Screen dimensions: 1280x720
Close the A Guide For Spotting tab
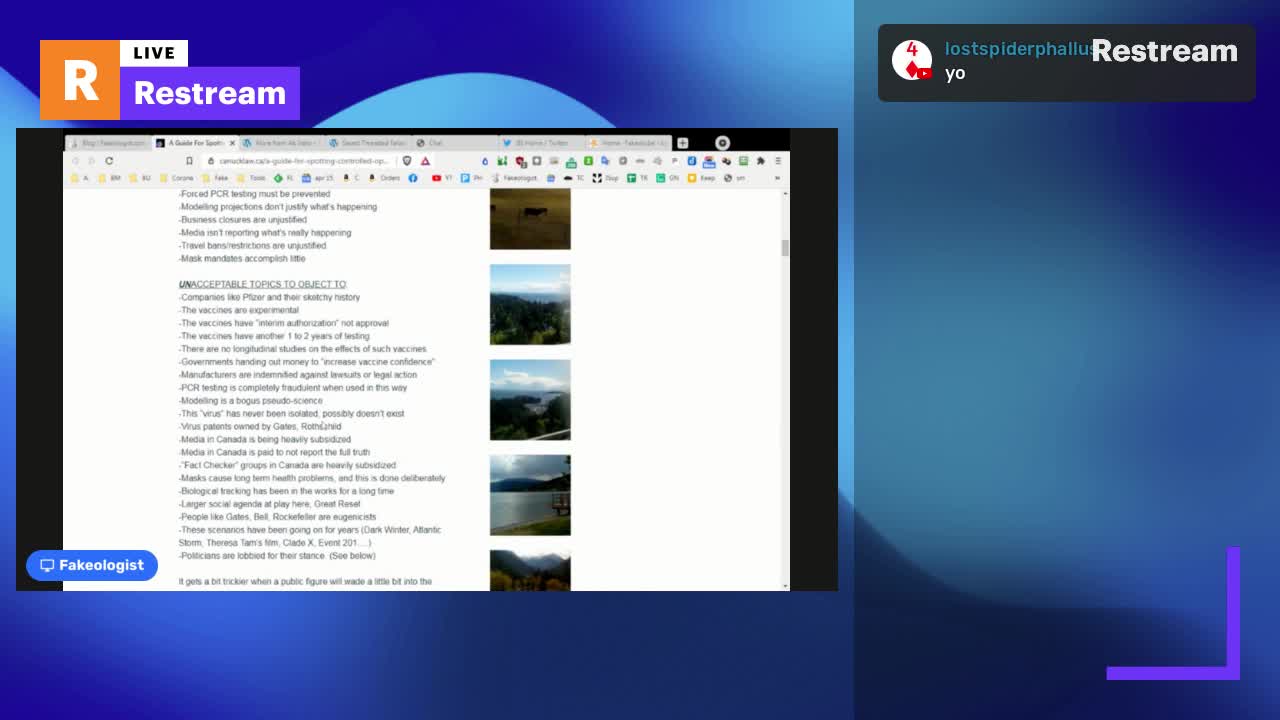pos(232,143)
